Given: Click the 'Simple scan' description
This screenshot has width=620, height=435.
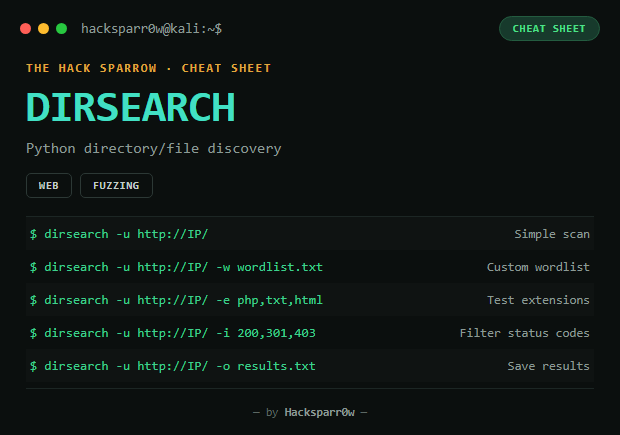Looking at the screenshot, I should pyautogui.click(x=552, y=234).
